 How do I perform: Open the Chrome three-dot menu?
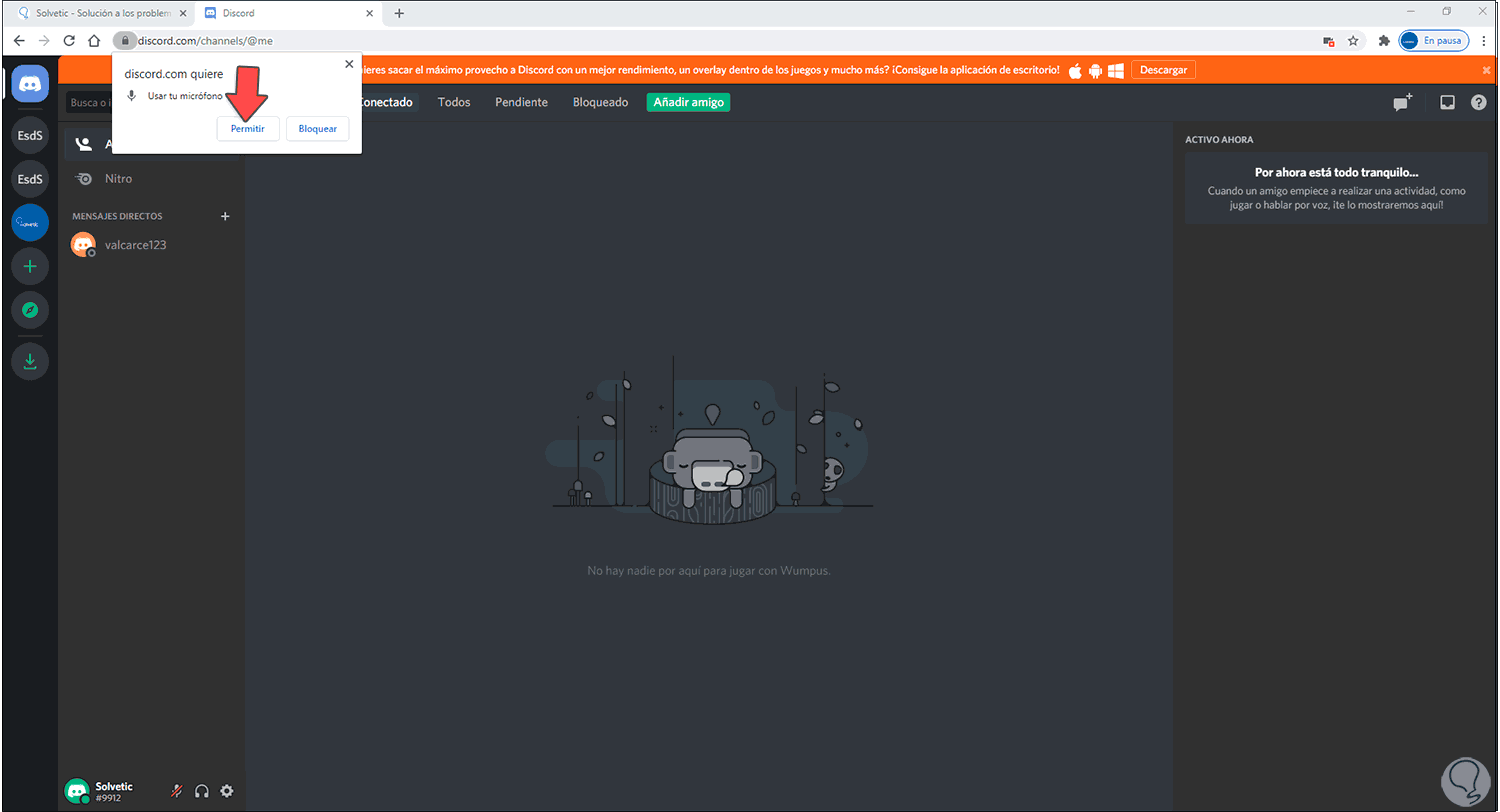click(x=1483, y=41)
